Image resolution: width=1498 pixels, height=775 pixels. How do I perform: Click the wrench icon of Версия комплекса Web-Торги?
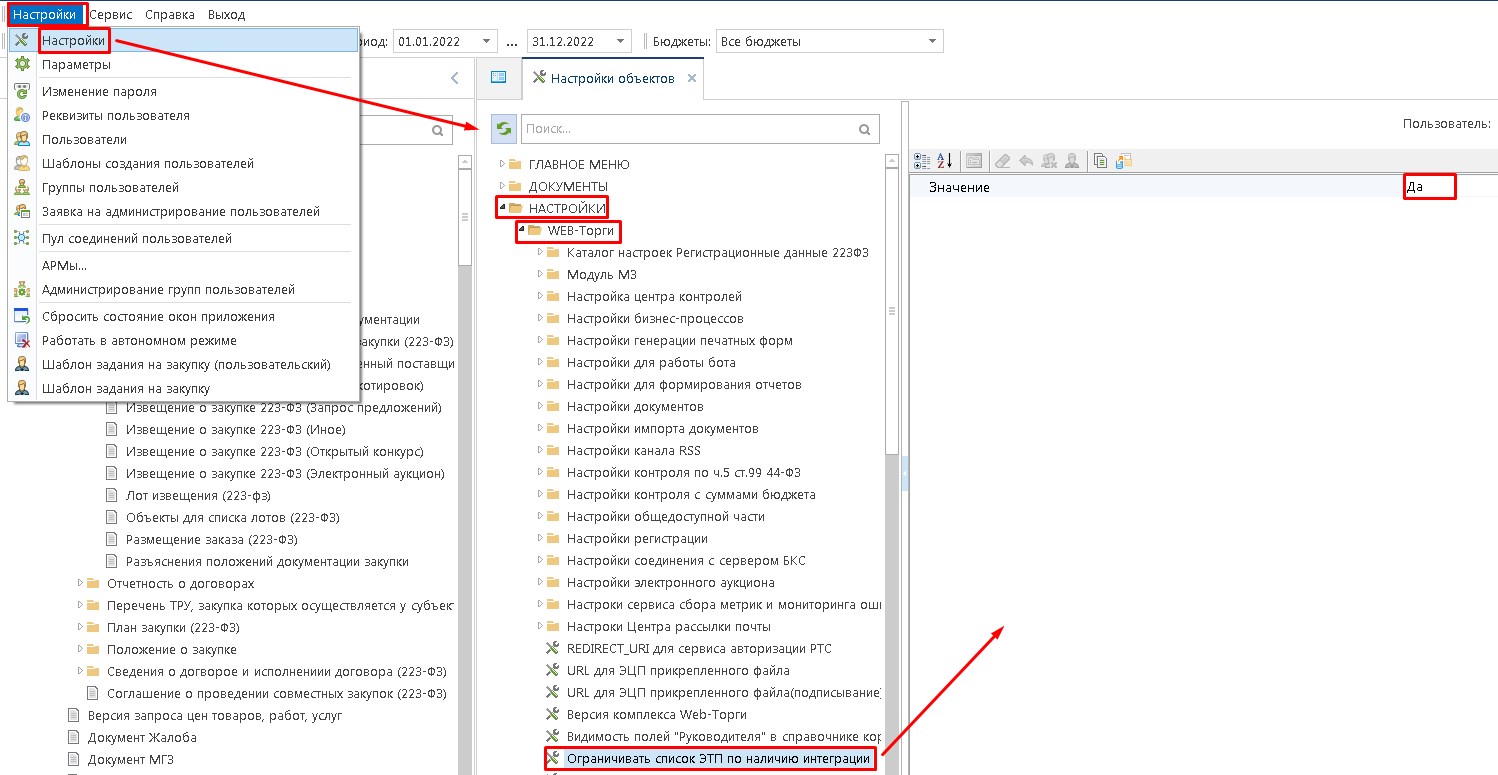click(552, 714)
